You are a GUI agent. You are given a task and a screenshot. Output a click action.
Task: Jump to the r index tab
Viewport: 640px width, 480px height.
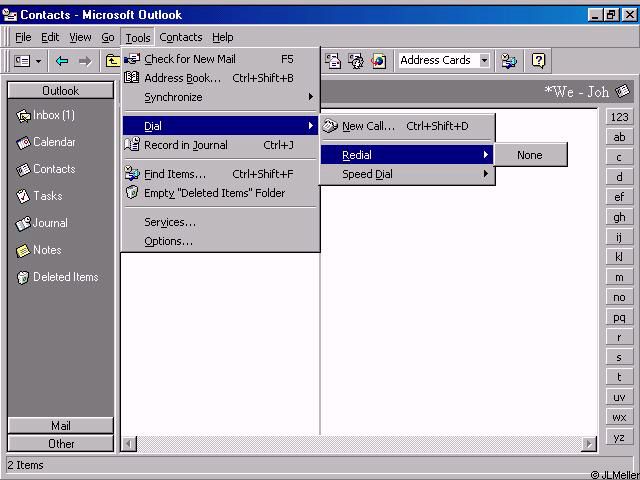coord(619,337)
